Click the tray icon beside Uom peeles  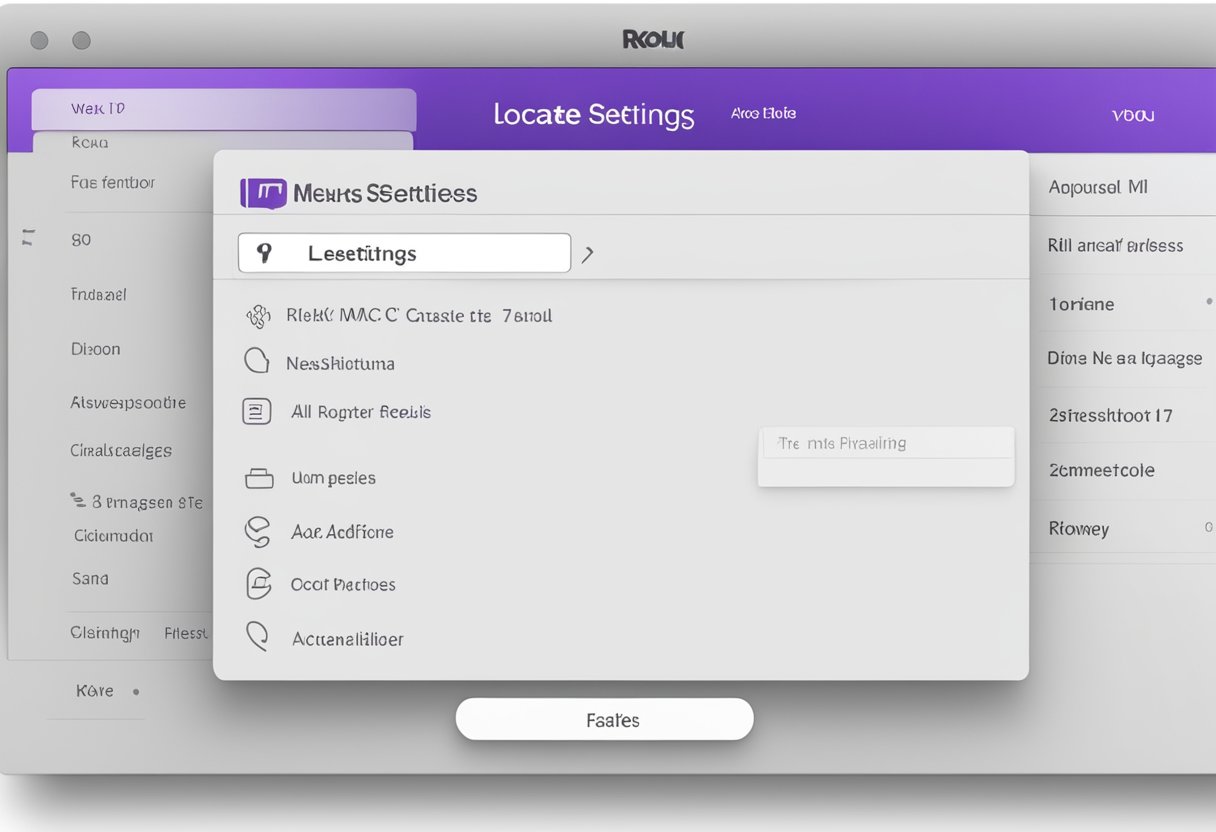pos(259,478)
